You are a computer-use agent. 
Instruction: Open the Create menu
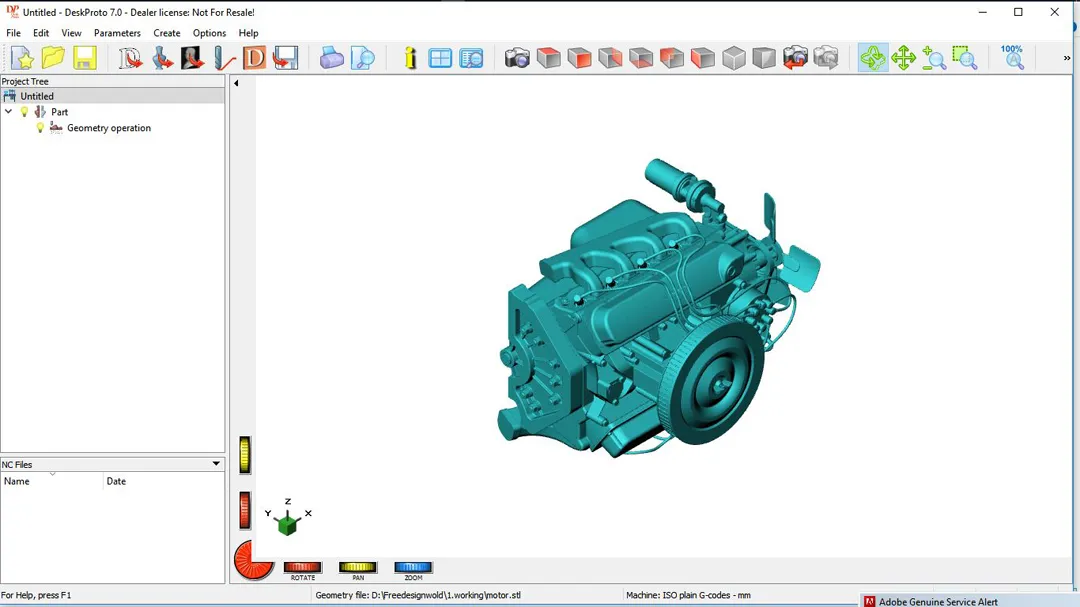(167, 33)
